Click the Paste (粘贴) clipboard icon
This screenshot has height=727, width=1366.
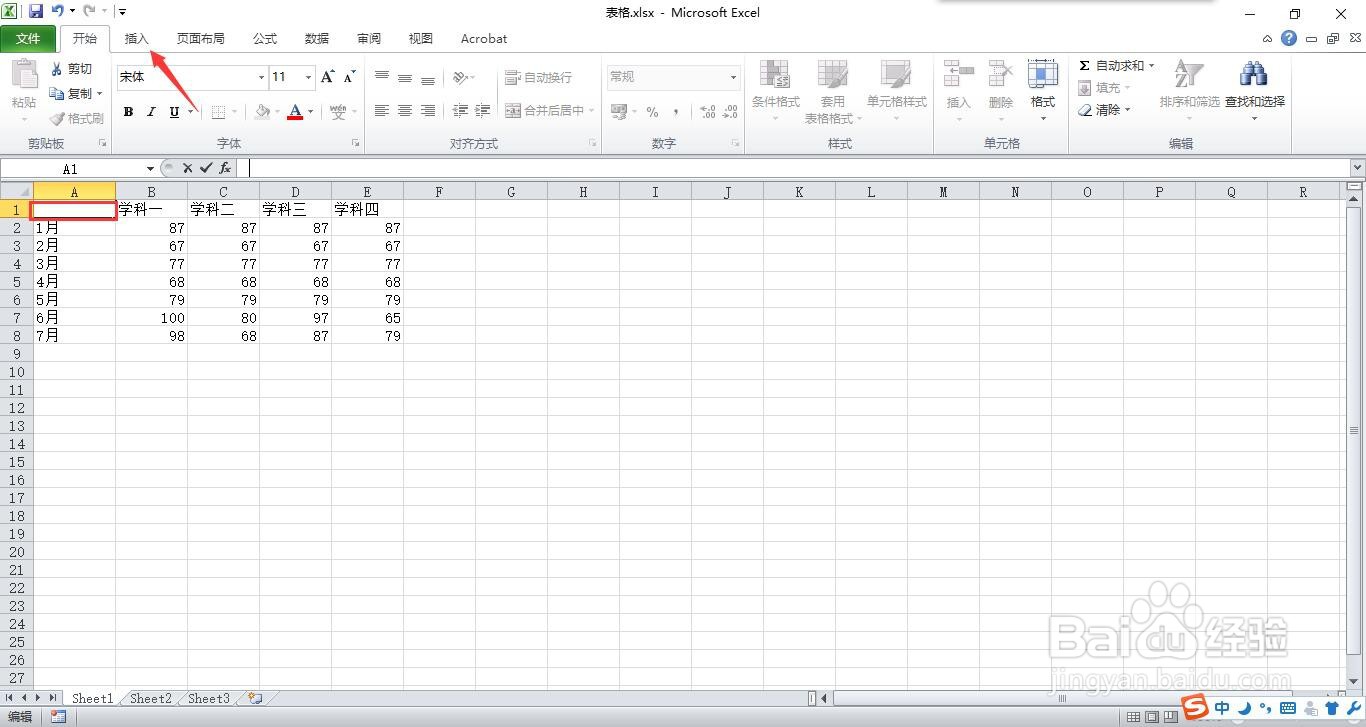coord(24,76)
